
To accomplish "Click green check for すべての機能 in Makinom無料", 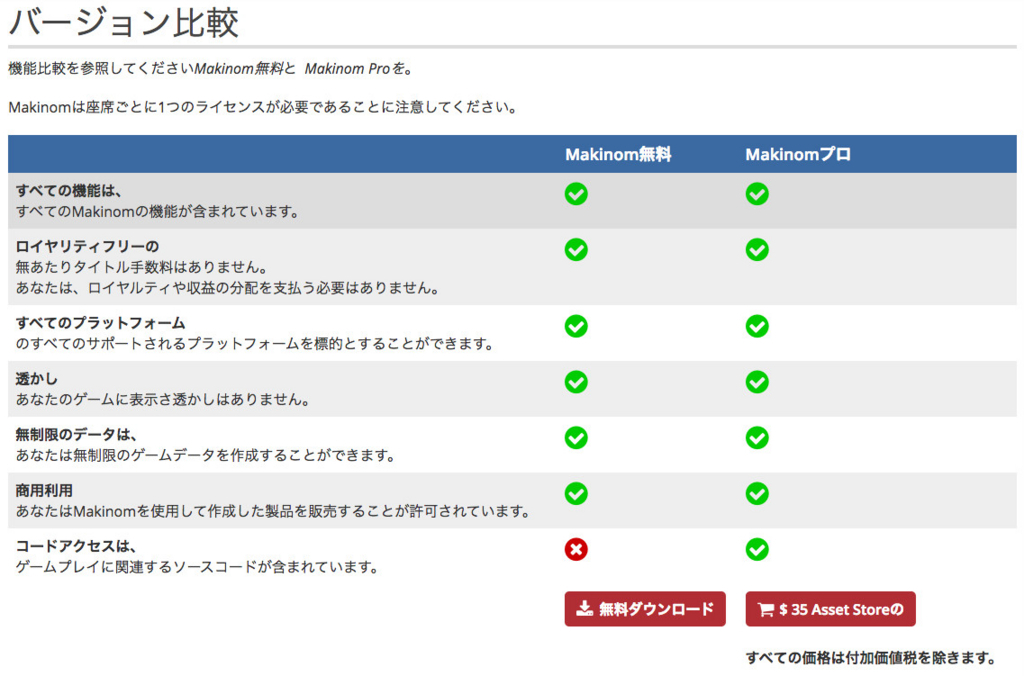I will [x=576, y=194].
